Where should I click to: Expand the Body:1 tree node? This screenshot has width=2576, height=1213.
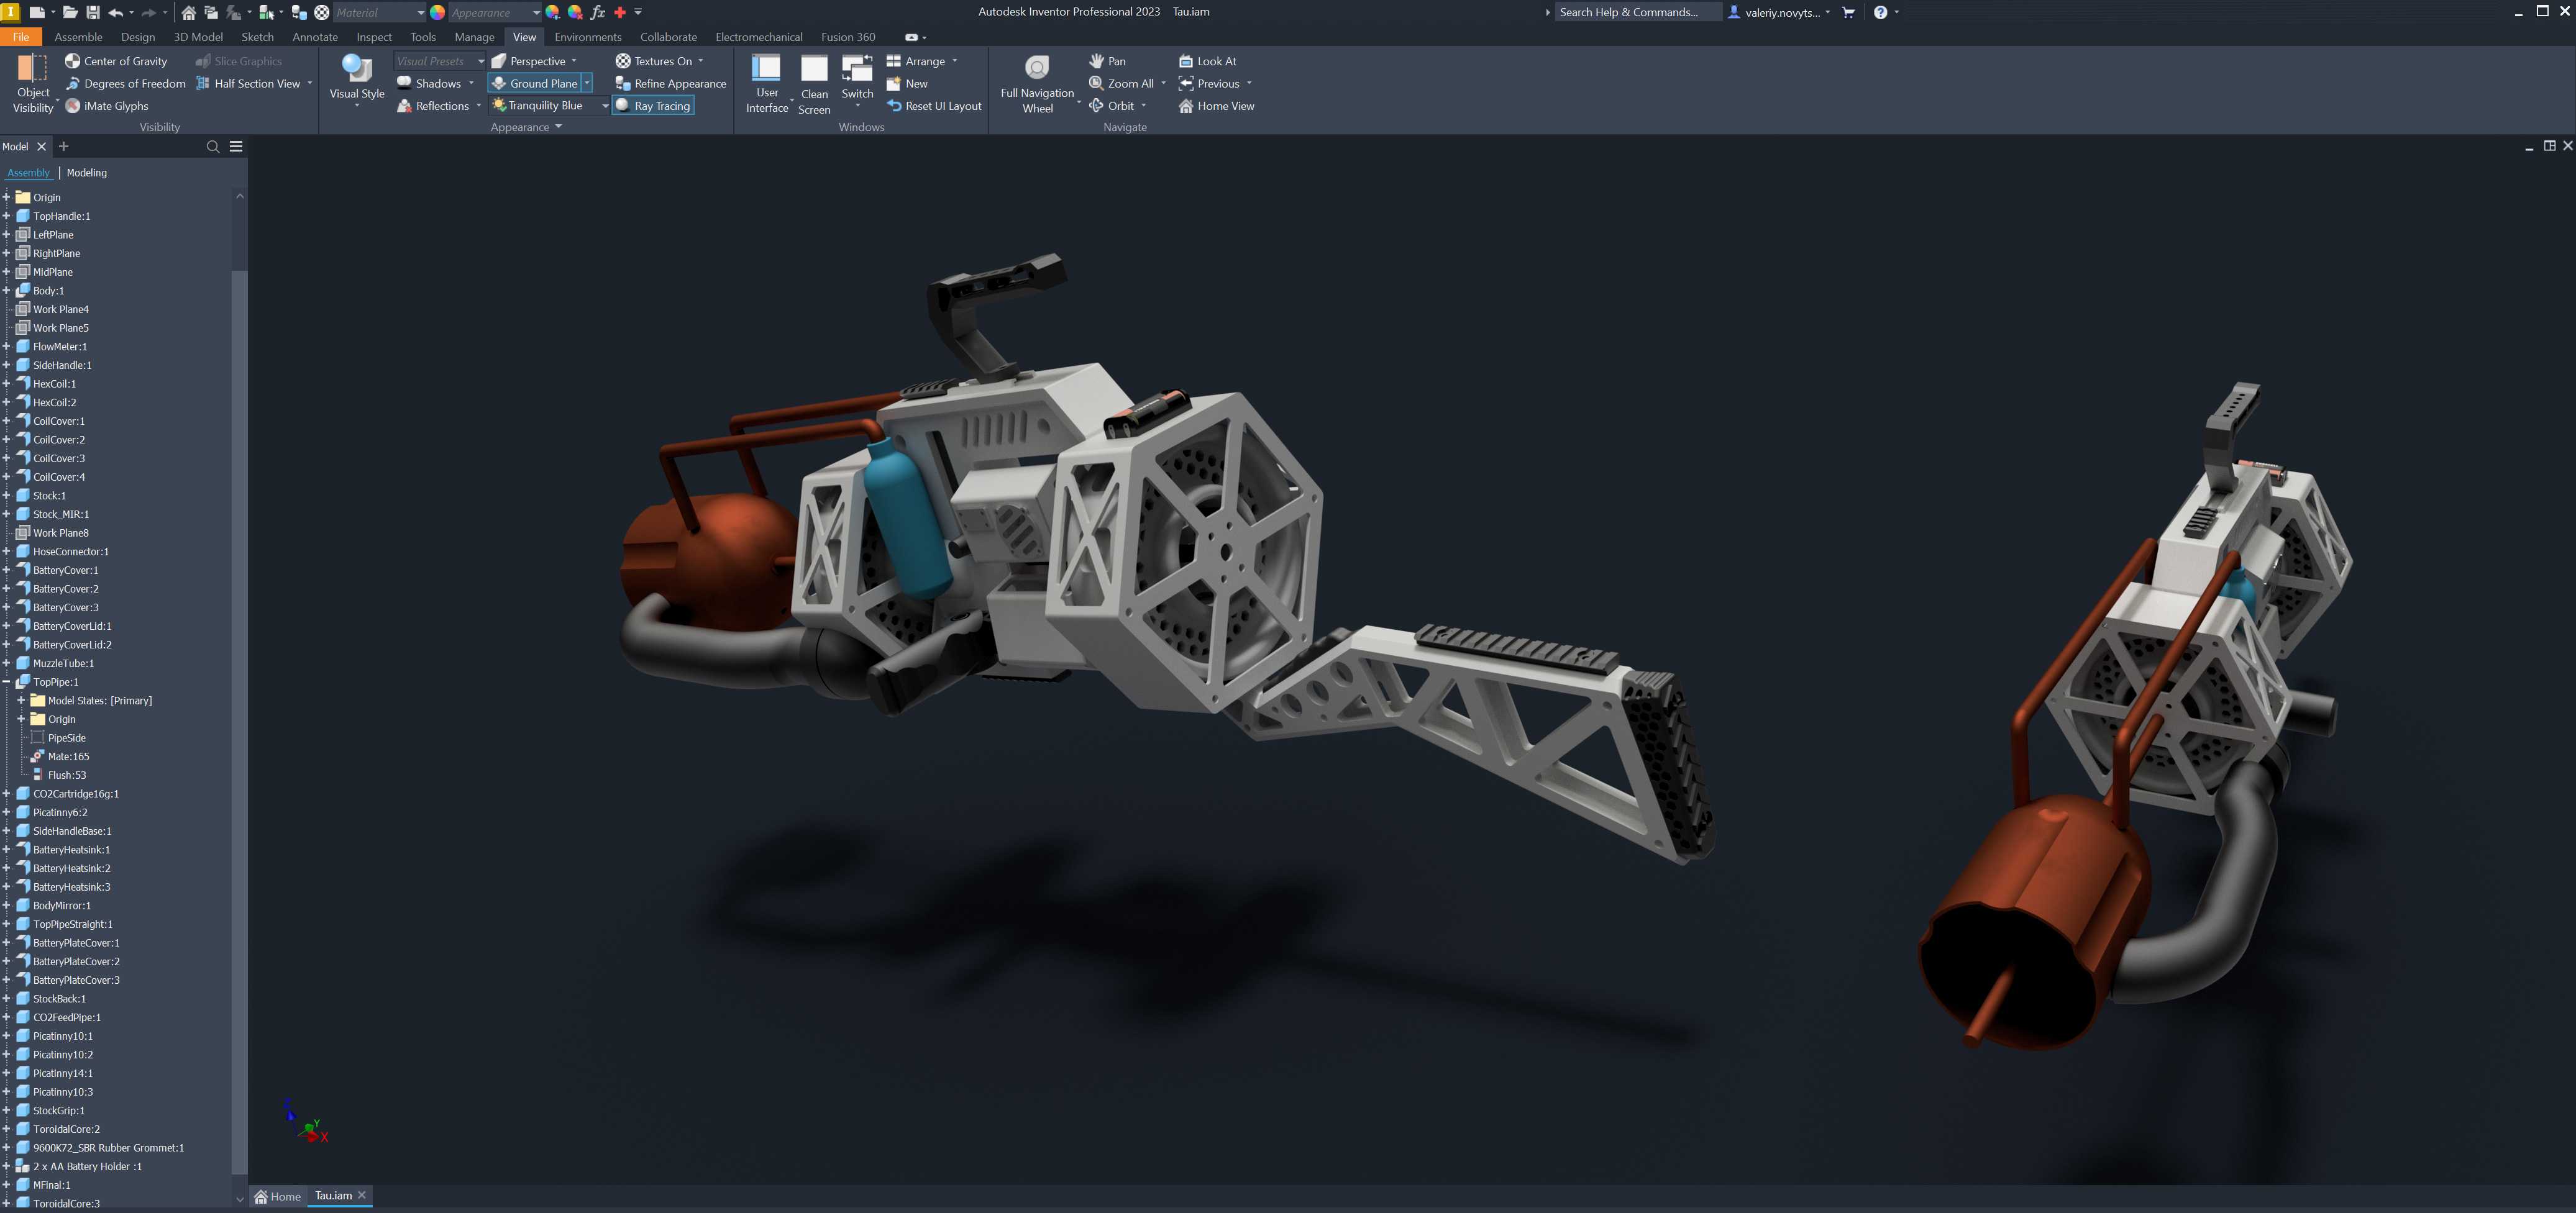click(x=6, y=291)
